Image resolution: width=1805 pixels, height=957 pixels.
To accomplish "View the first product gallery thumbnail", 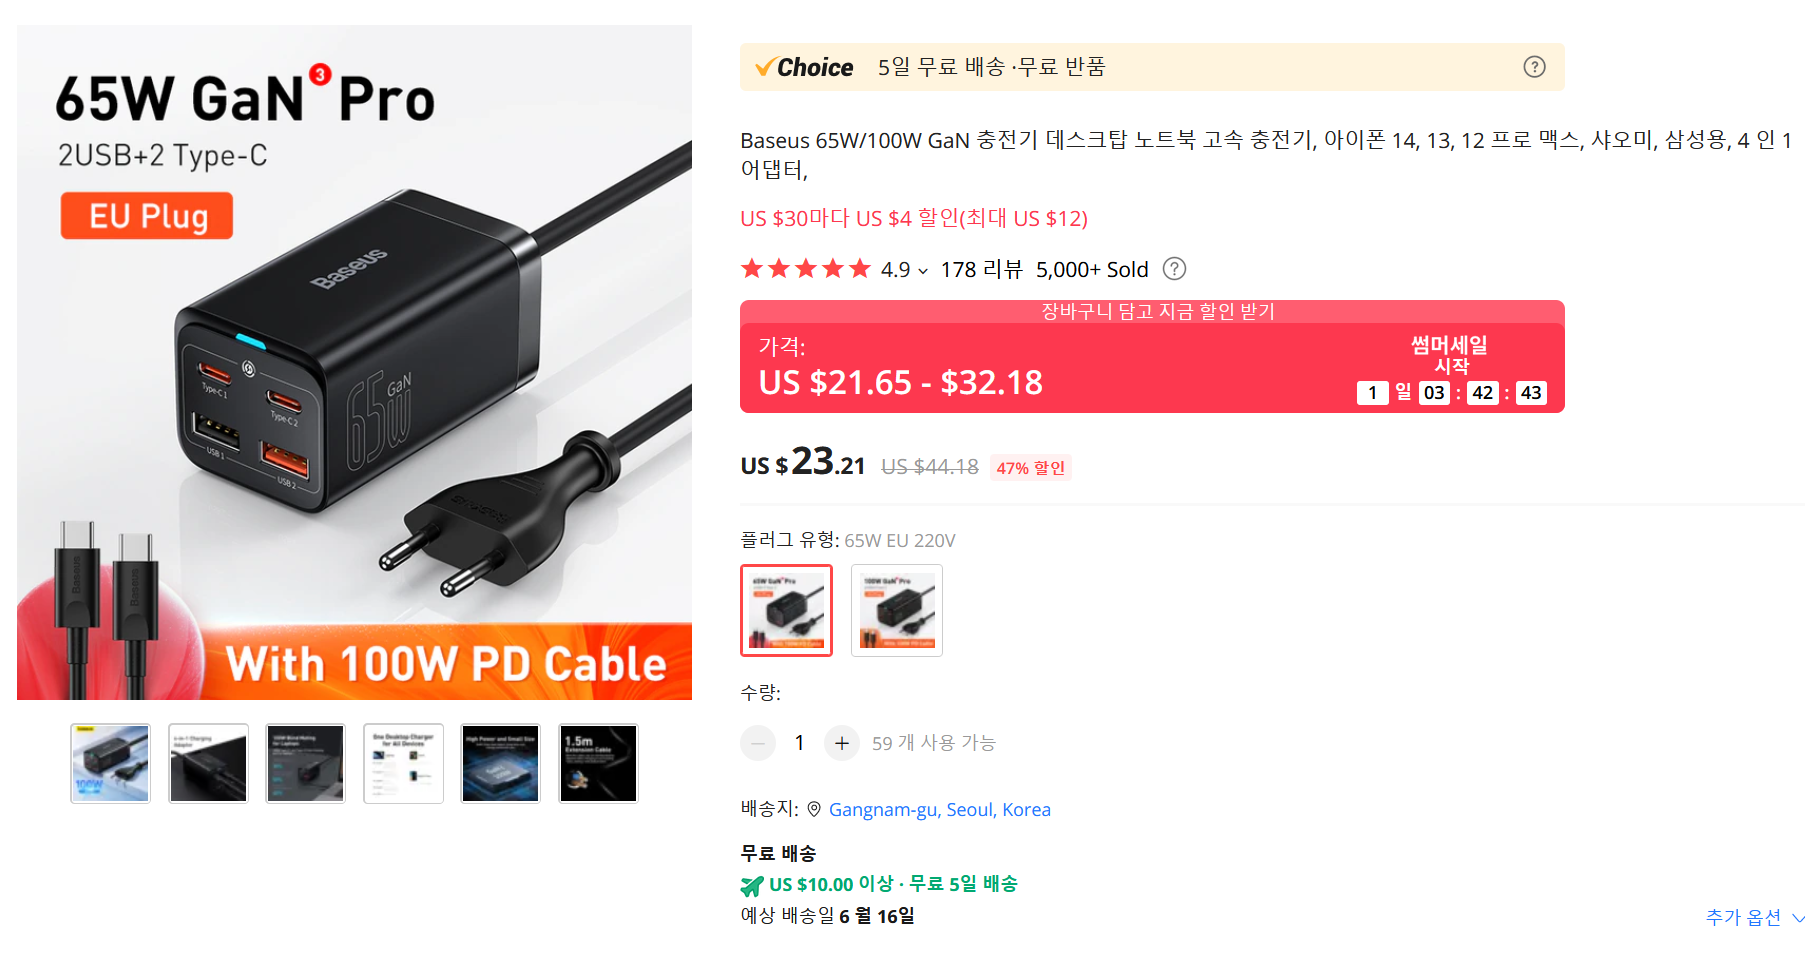I will point(110,763).
